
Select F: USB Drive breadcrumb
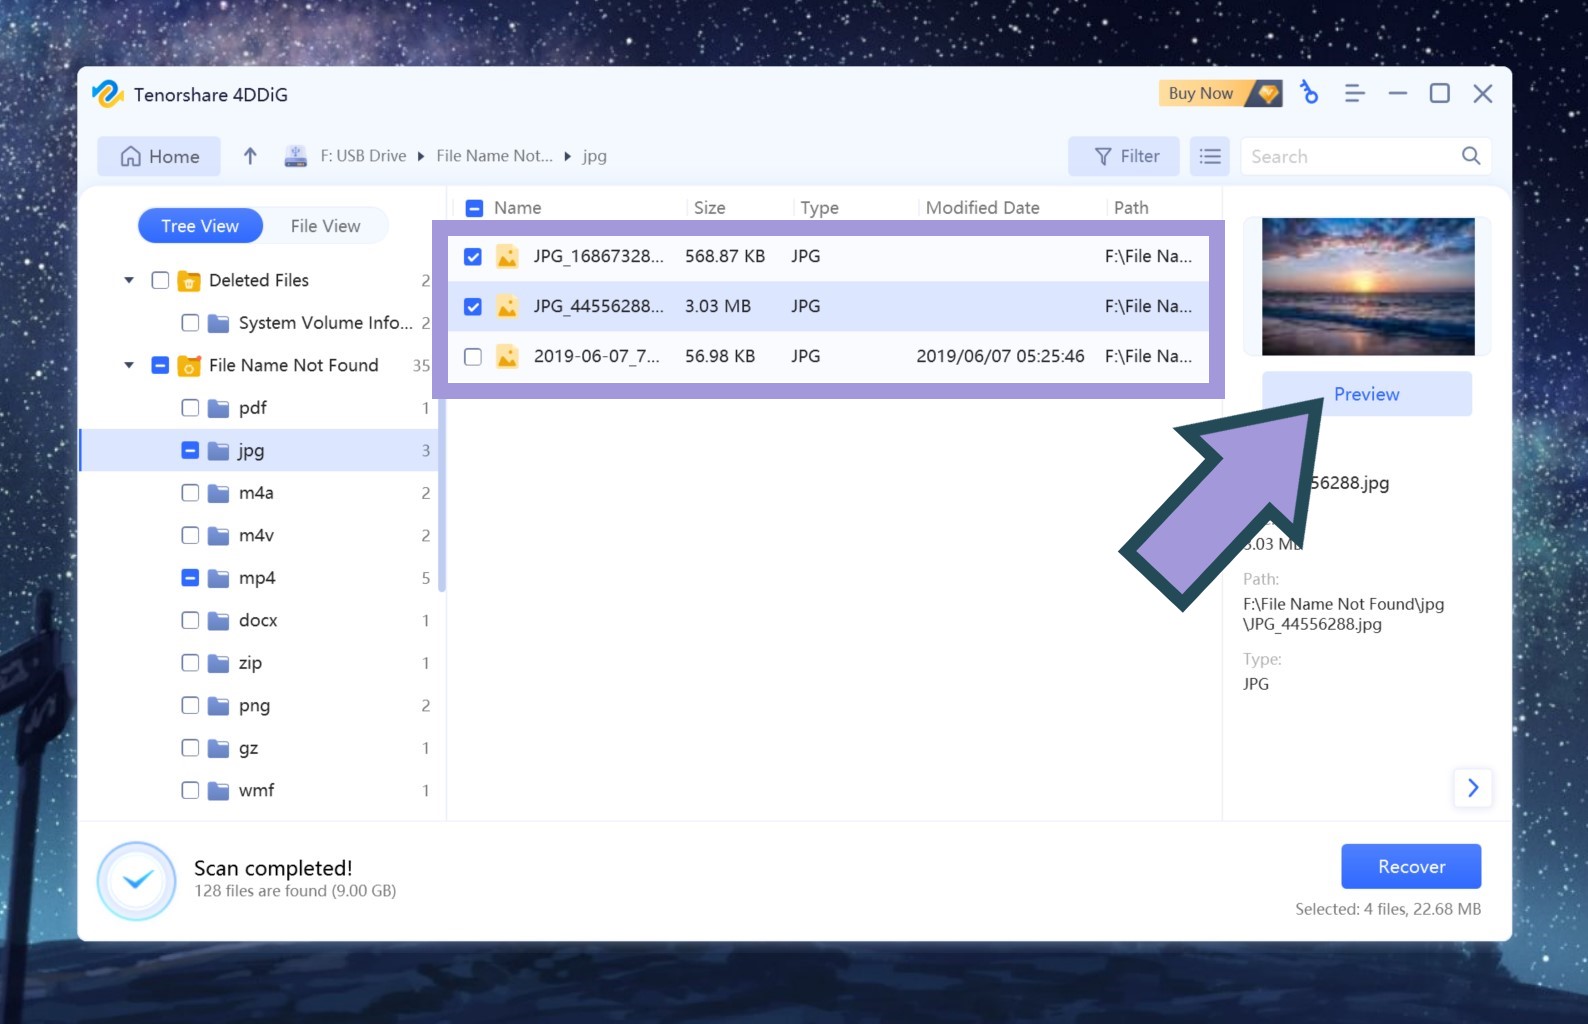363,156
